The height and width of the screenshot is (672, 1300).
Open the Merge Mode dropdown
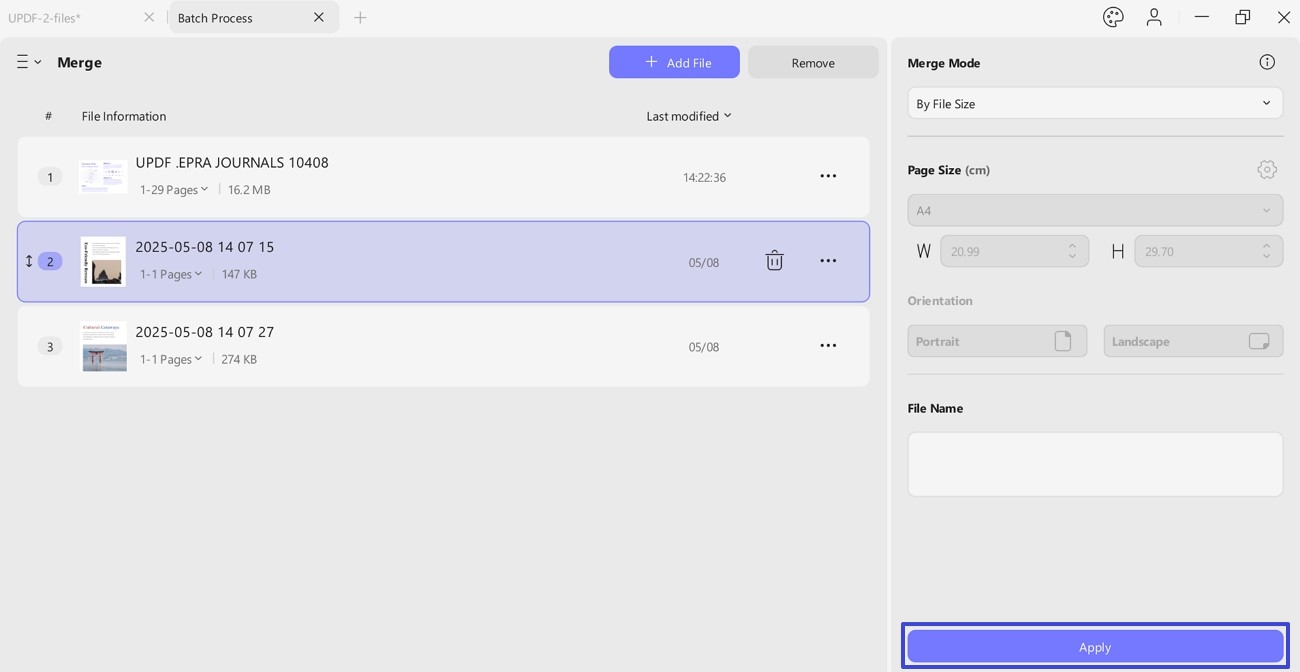[x=1094, y=103]
